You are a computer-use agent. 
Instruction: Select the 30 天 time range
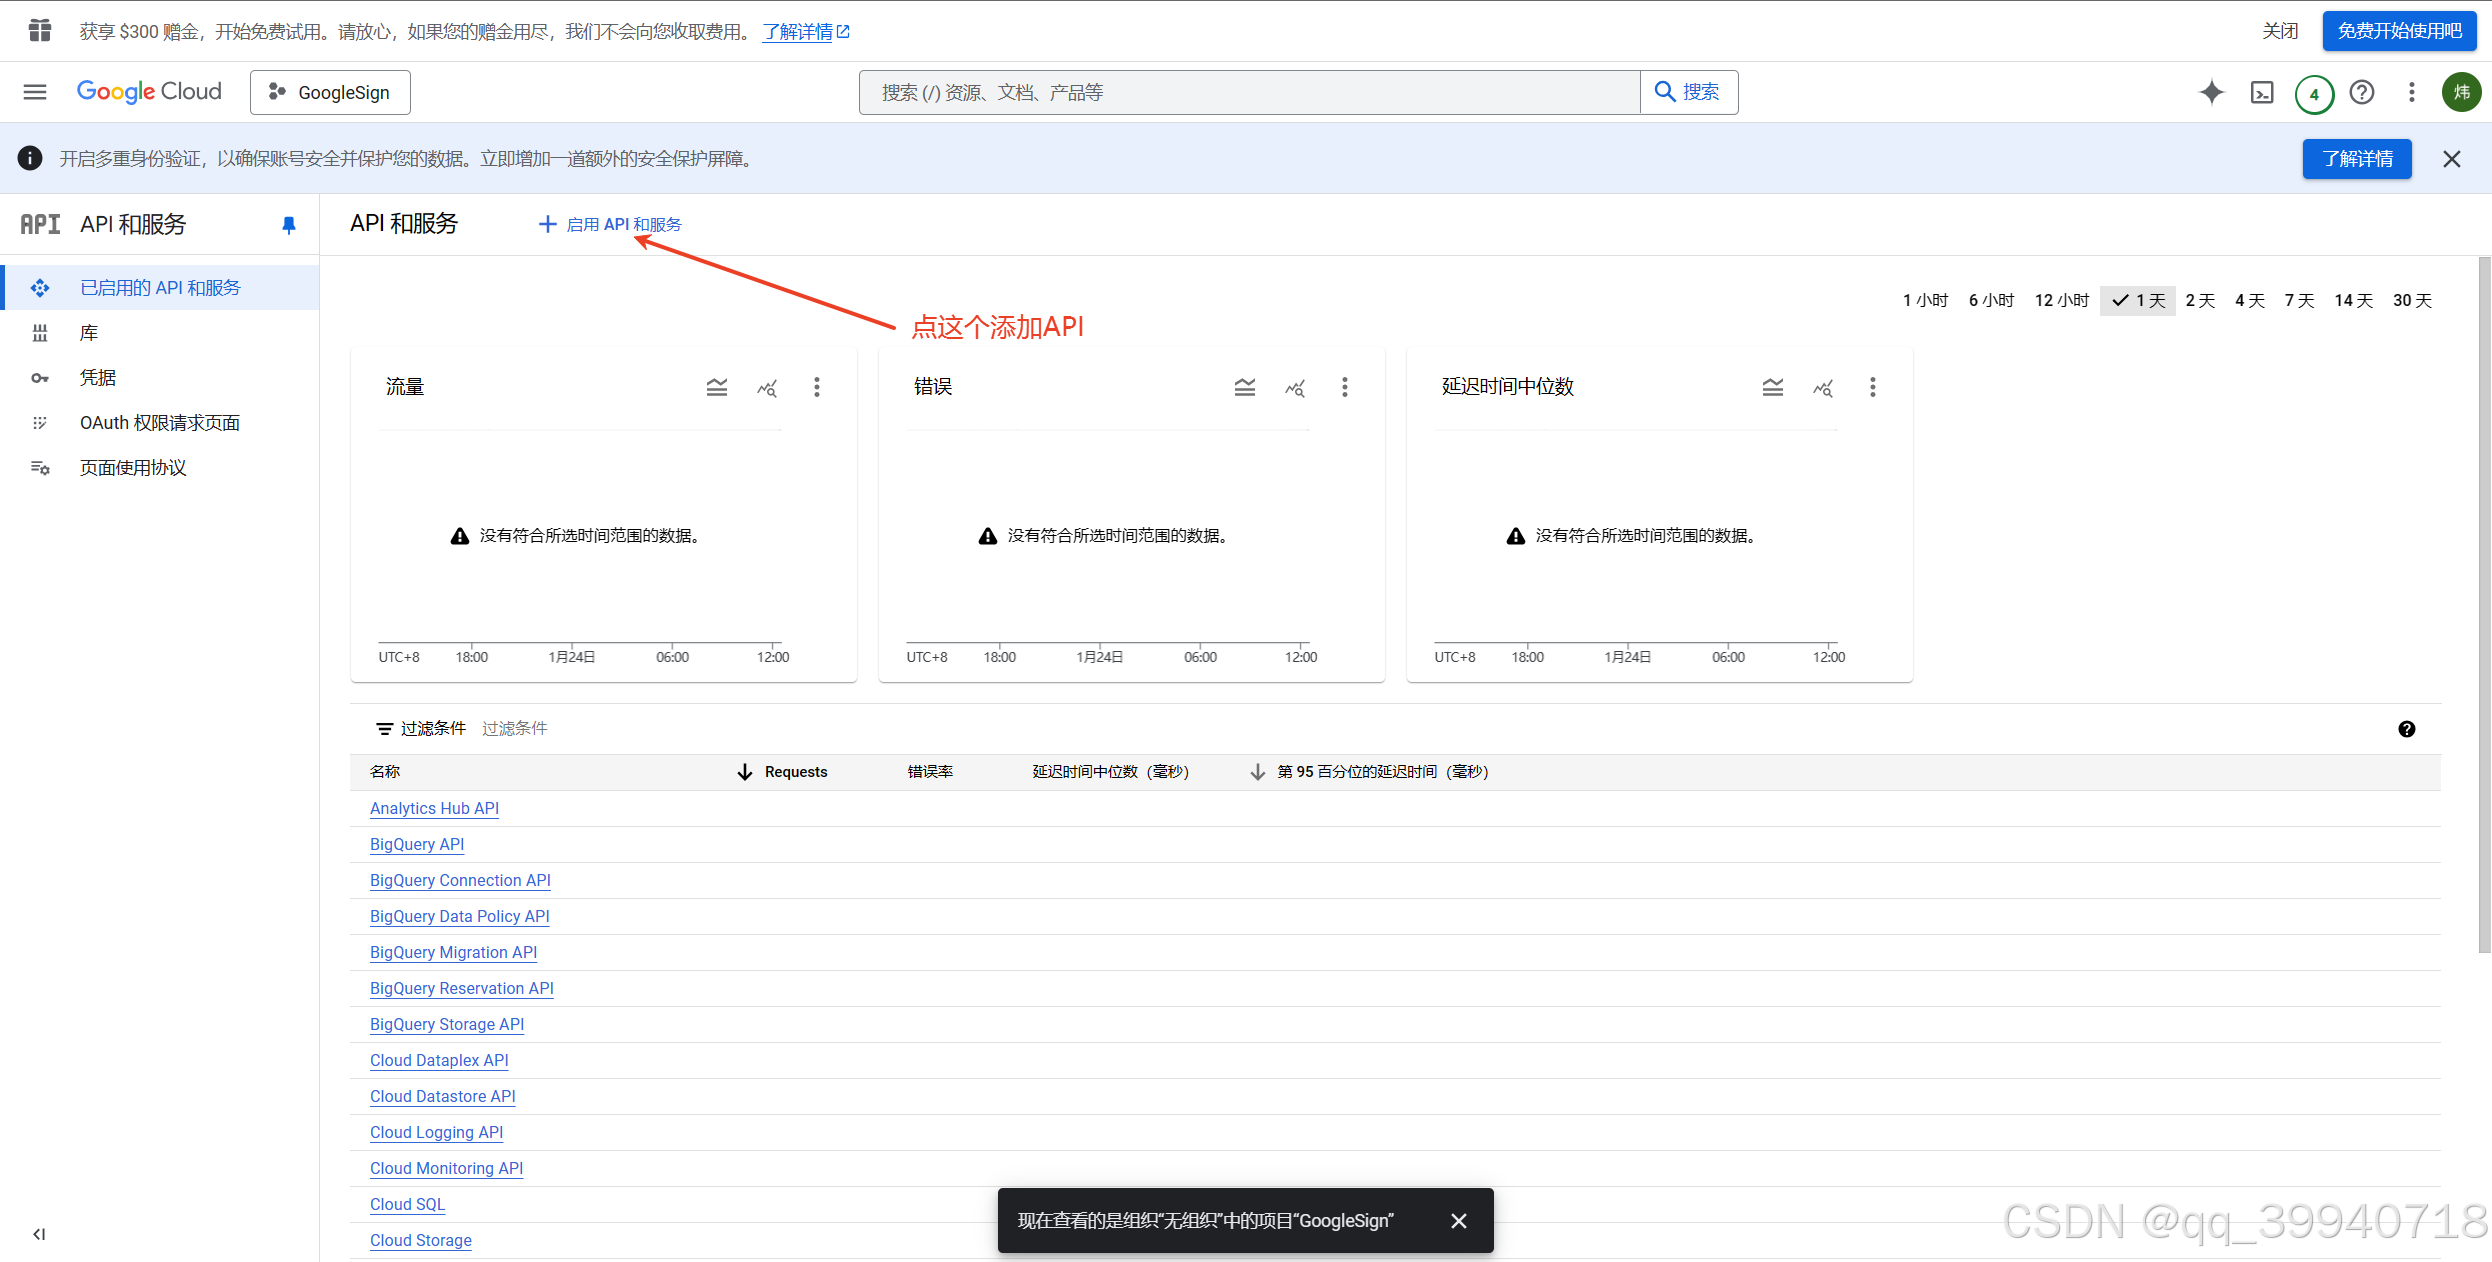2412,300
